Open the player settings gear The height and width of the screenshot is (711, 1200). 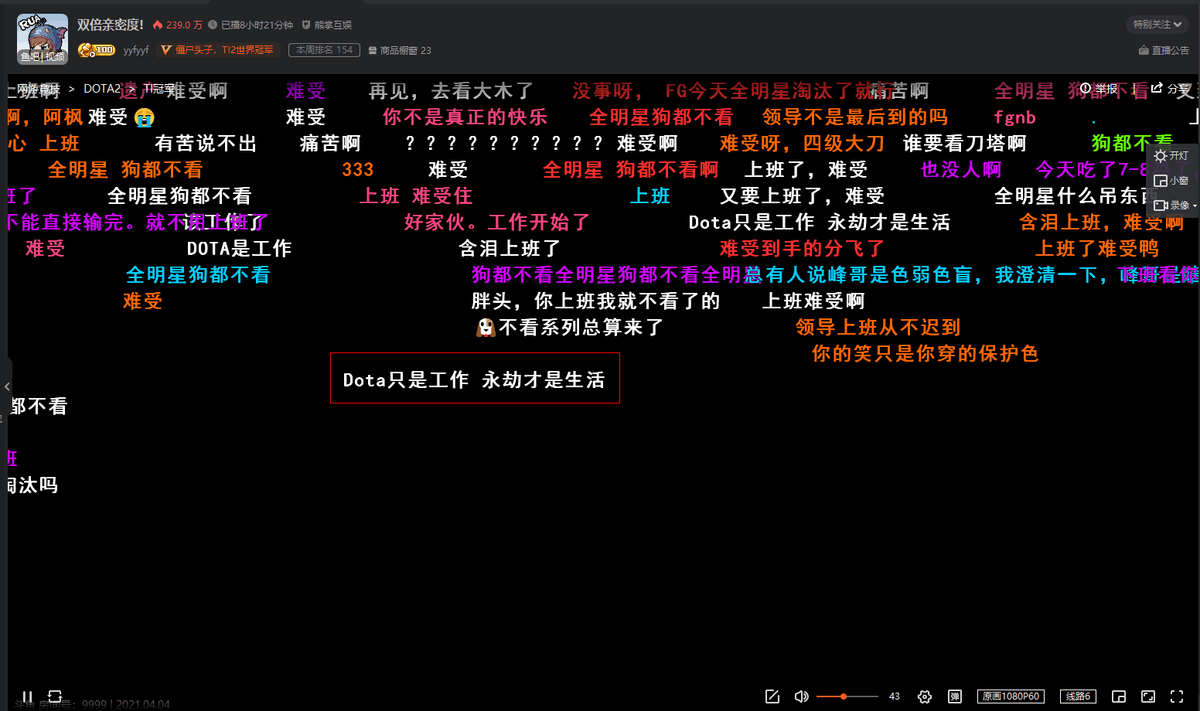[x=925, y=696]
